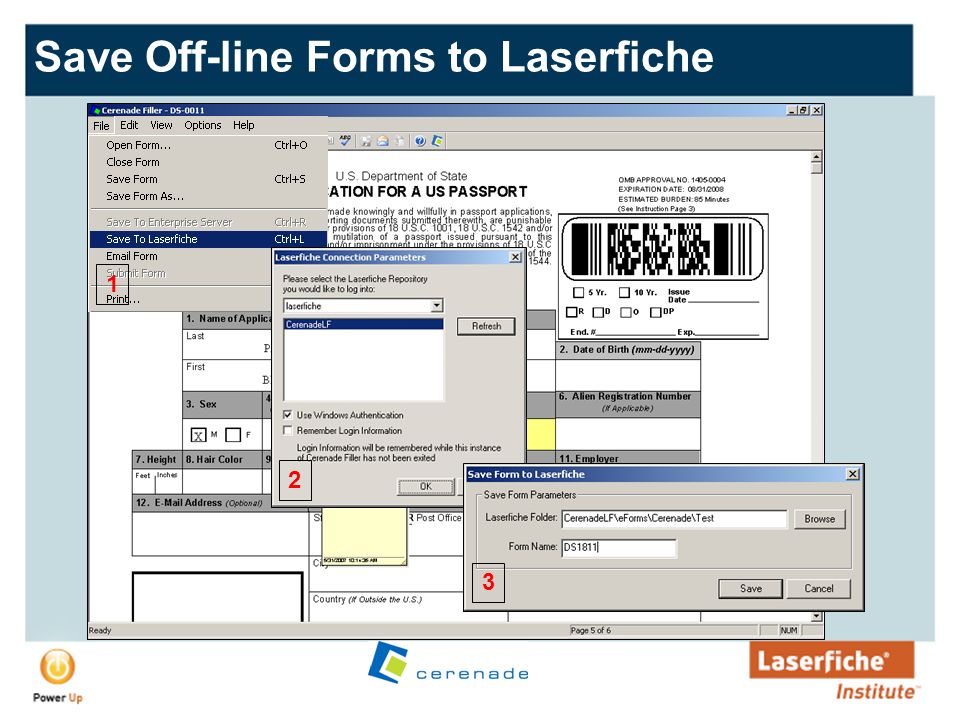Check the F sex checkbox
The height and width of the screenshot is (720, 960).
233,435
